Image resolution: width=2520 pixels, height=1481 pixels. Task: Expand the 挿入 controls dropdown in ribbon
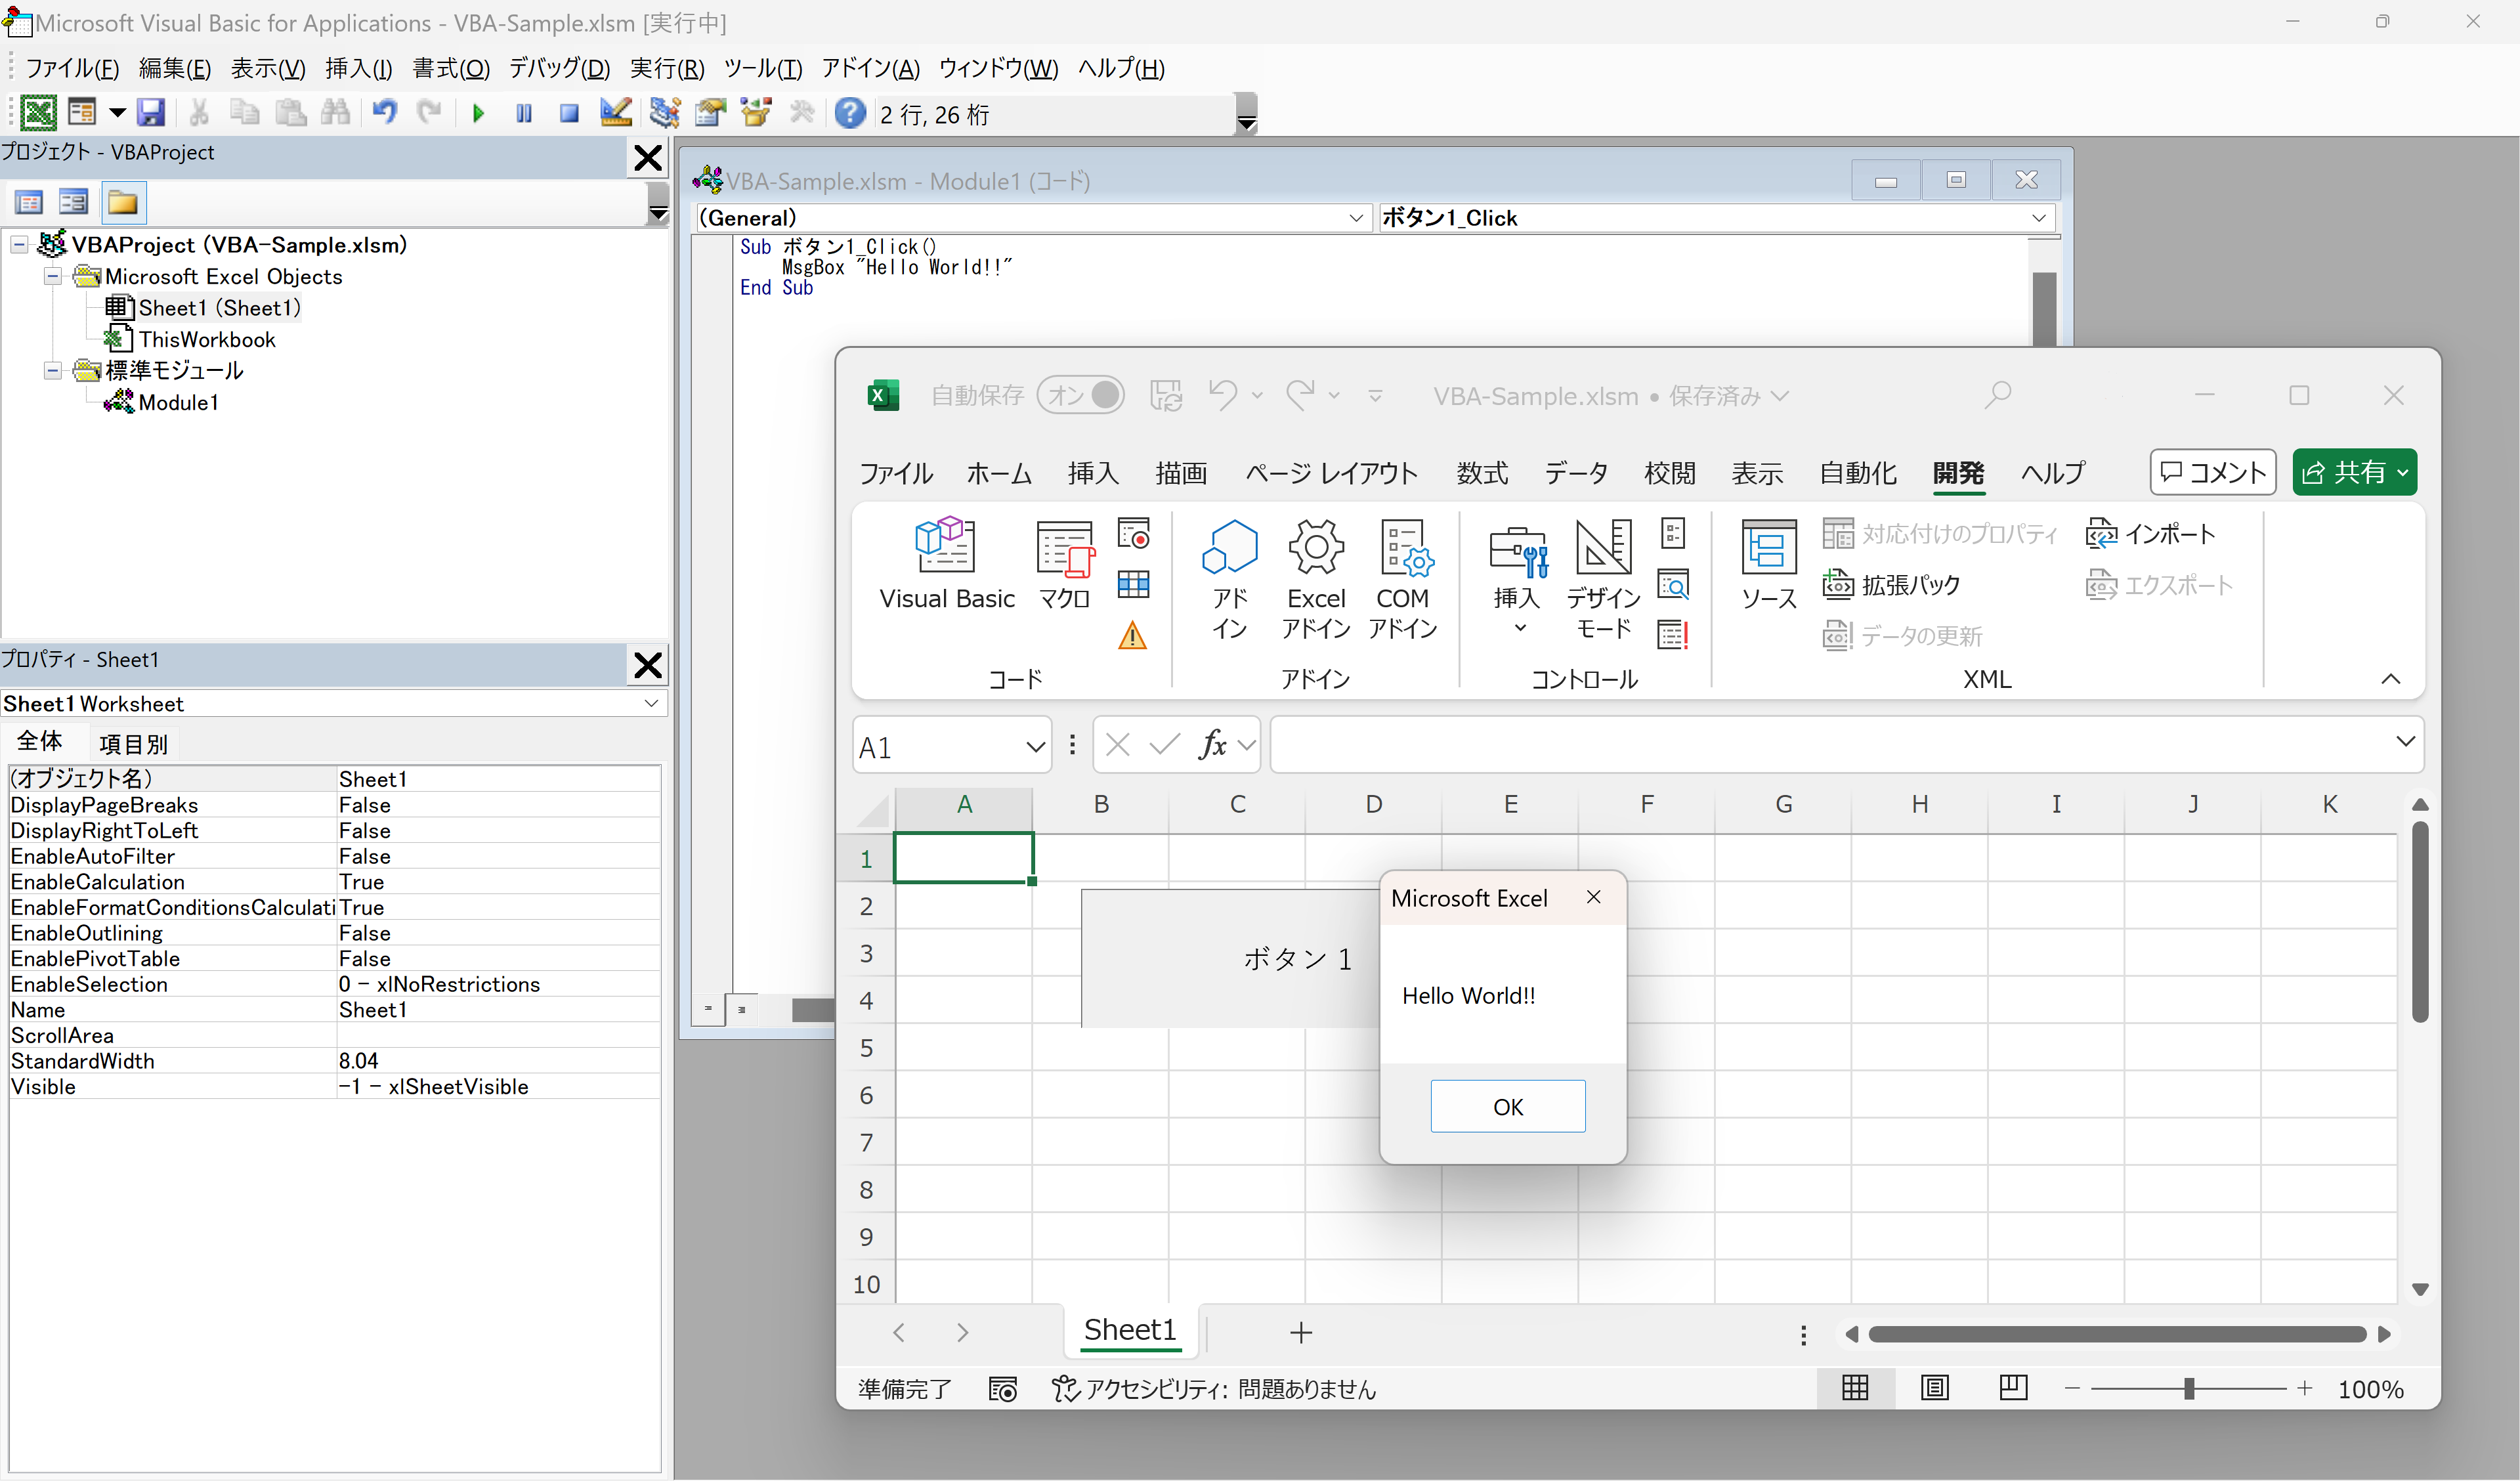coord(1520,628)
